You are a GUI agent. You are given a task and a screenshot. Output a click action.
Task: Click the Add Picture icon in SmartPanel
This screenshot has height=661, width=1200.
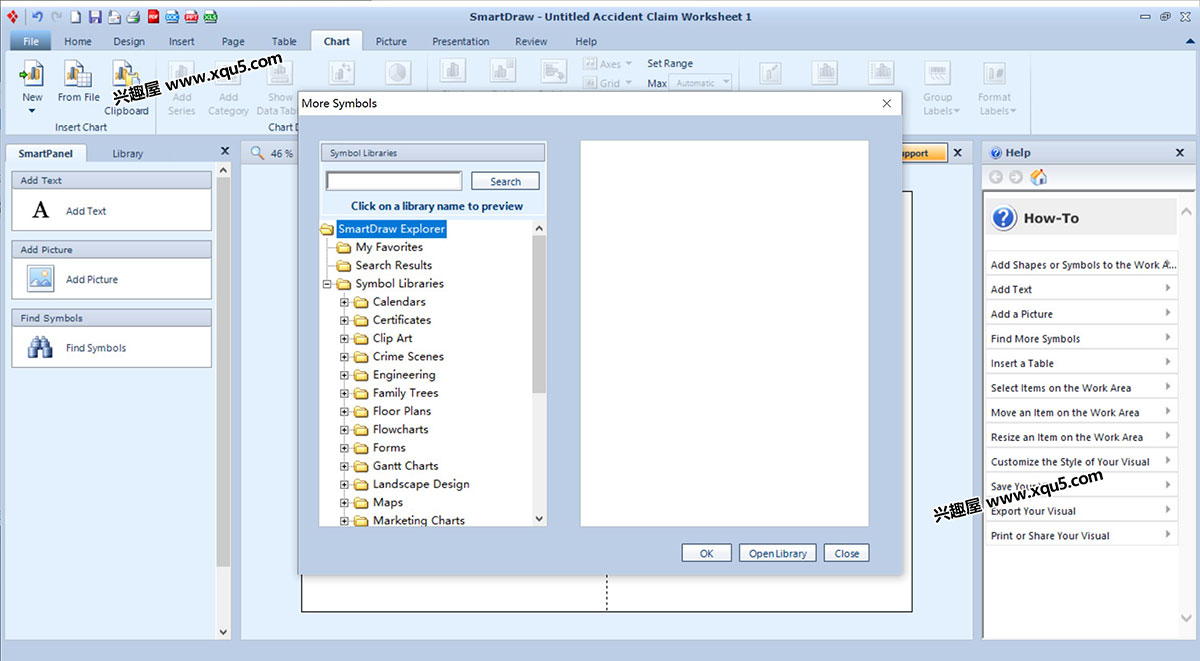(x=41, y=279)
